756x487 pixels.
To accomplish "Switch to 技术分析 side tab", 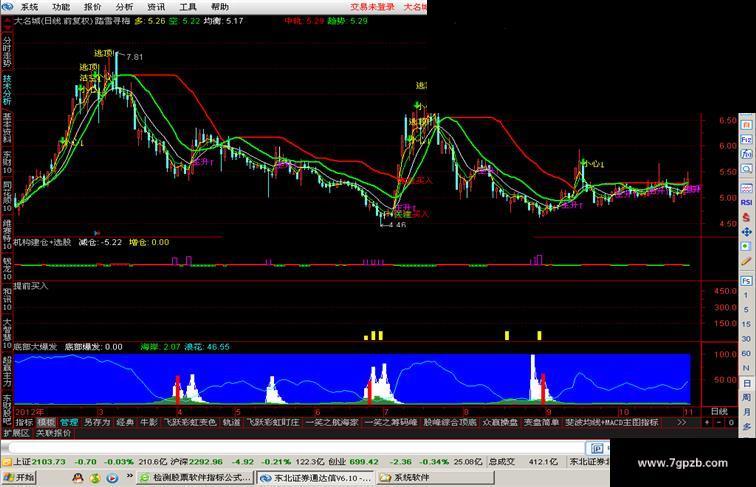I will coord(7,90).
